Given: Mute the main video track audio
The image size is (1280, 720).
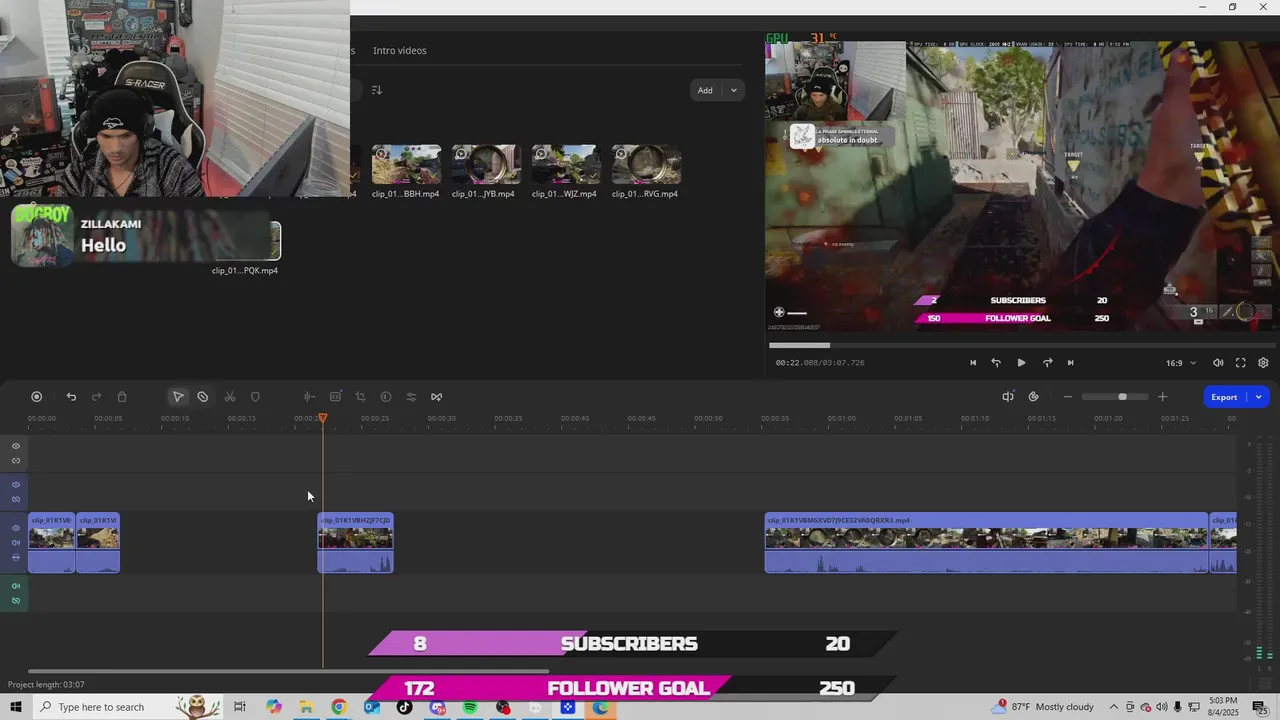Looking at the screenshot, I should pyautogui.click(x=16, y=543).
